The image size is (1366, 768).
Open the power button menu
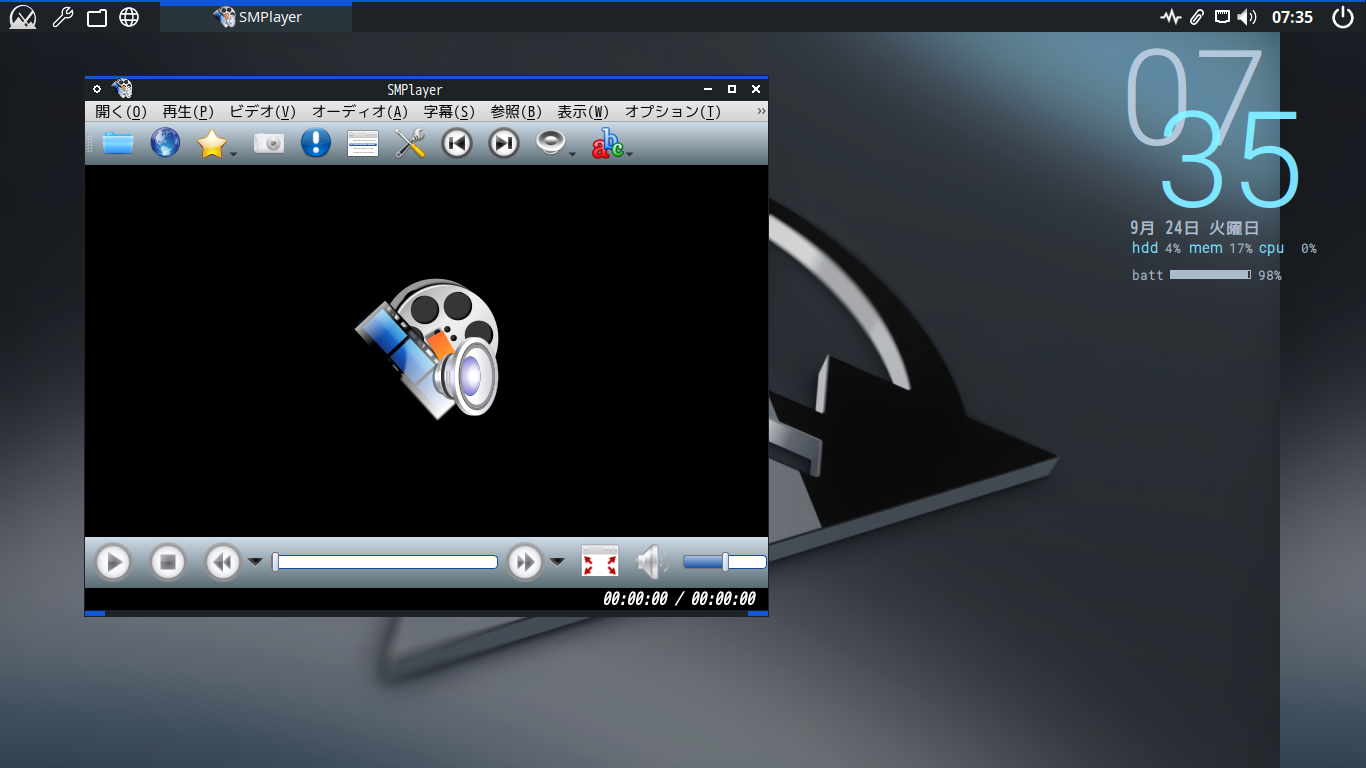point(1342,17)
